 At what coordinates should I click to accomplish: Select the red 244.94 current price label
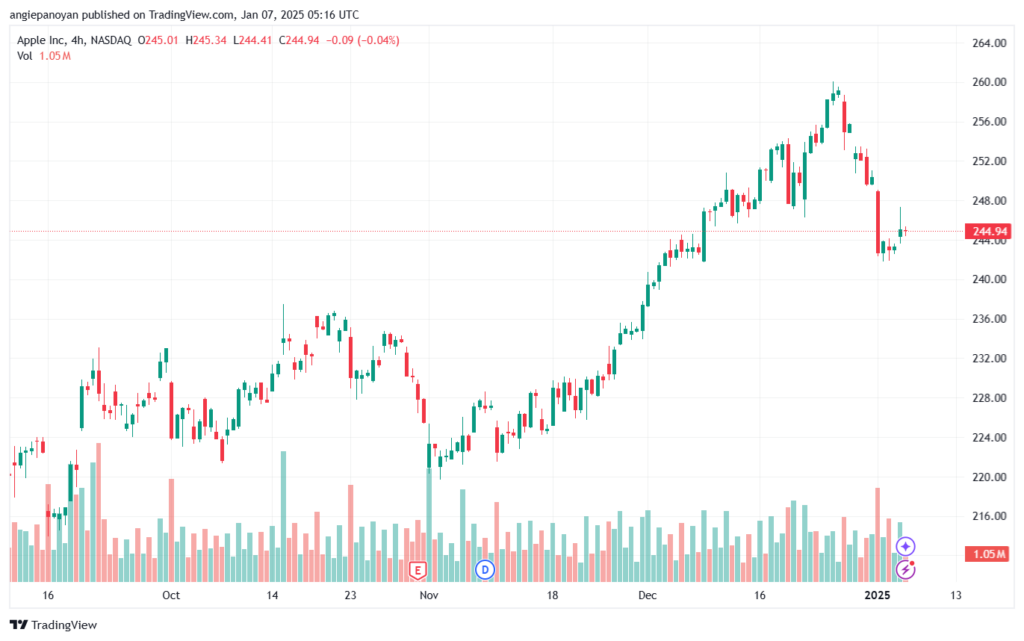[x=989, y=231]
